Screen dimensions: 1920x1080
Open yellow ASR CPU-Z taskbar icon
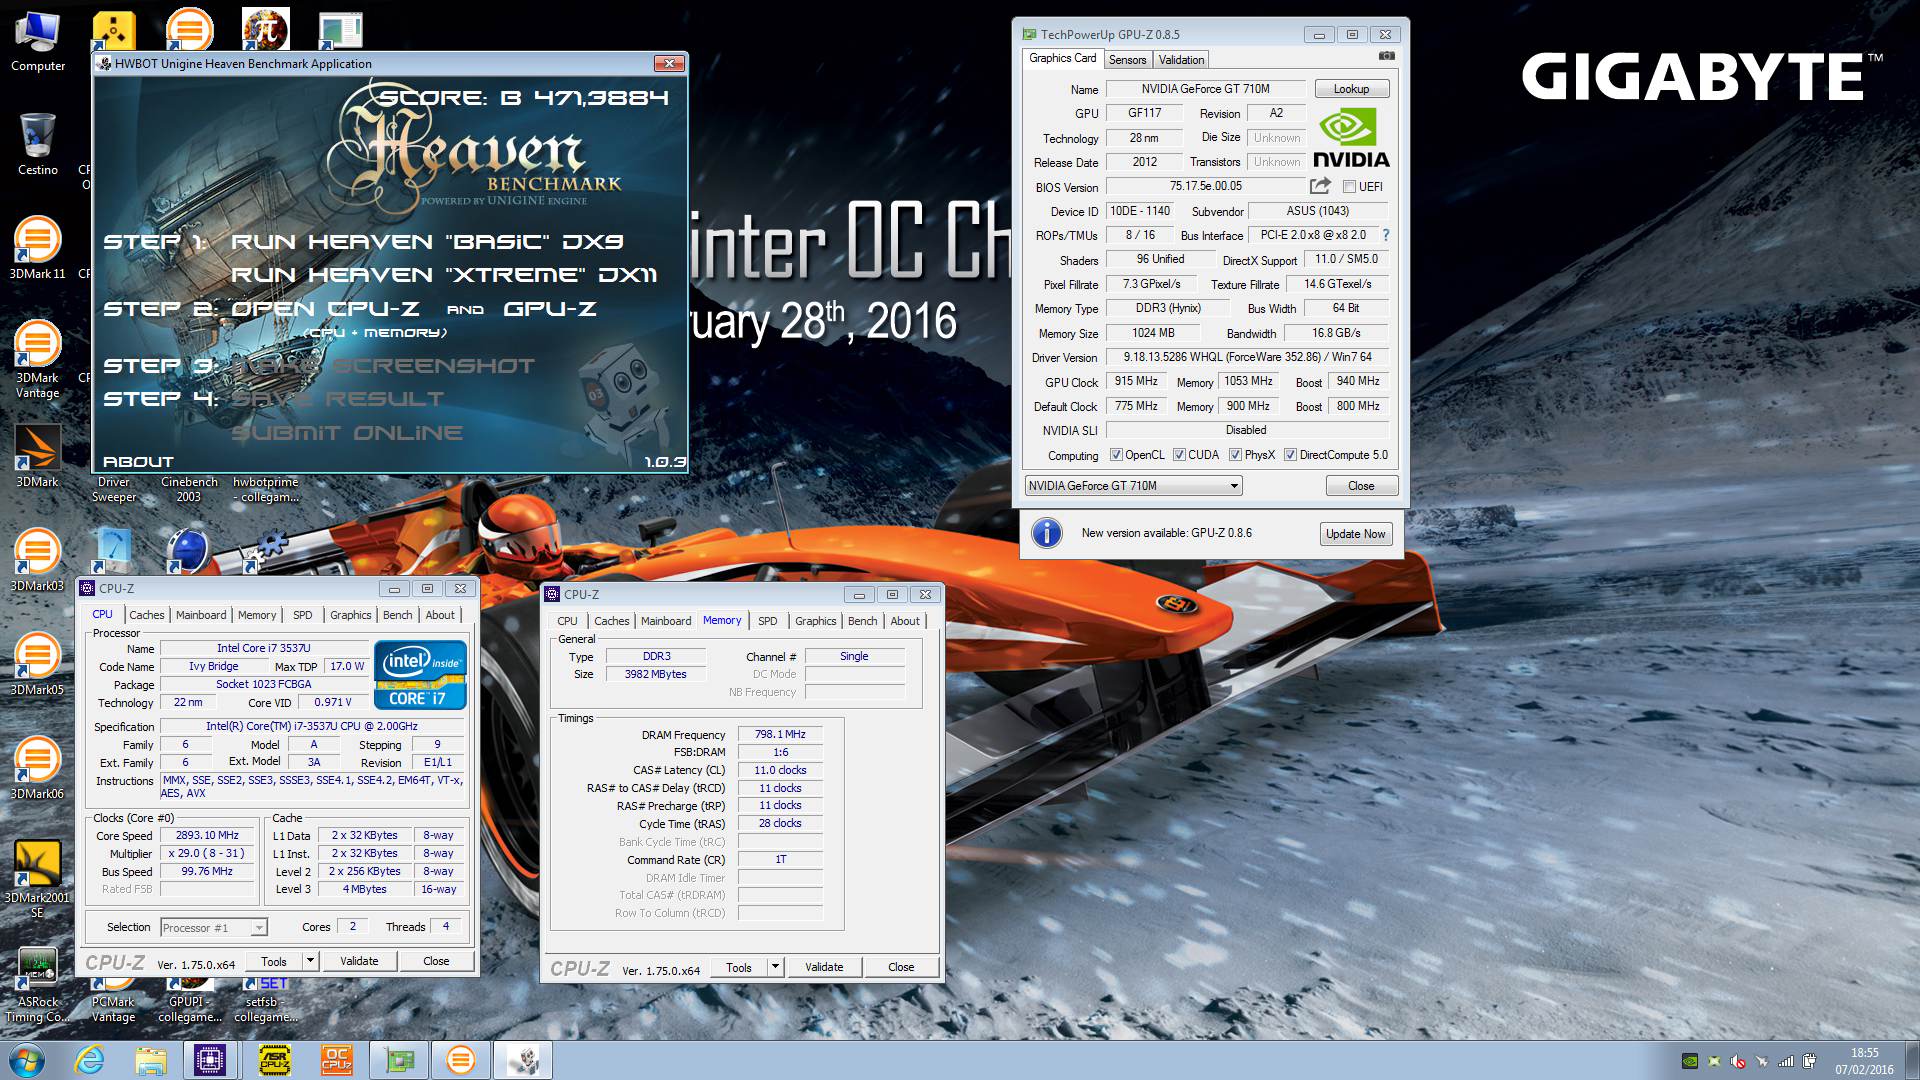(274, 1060)
